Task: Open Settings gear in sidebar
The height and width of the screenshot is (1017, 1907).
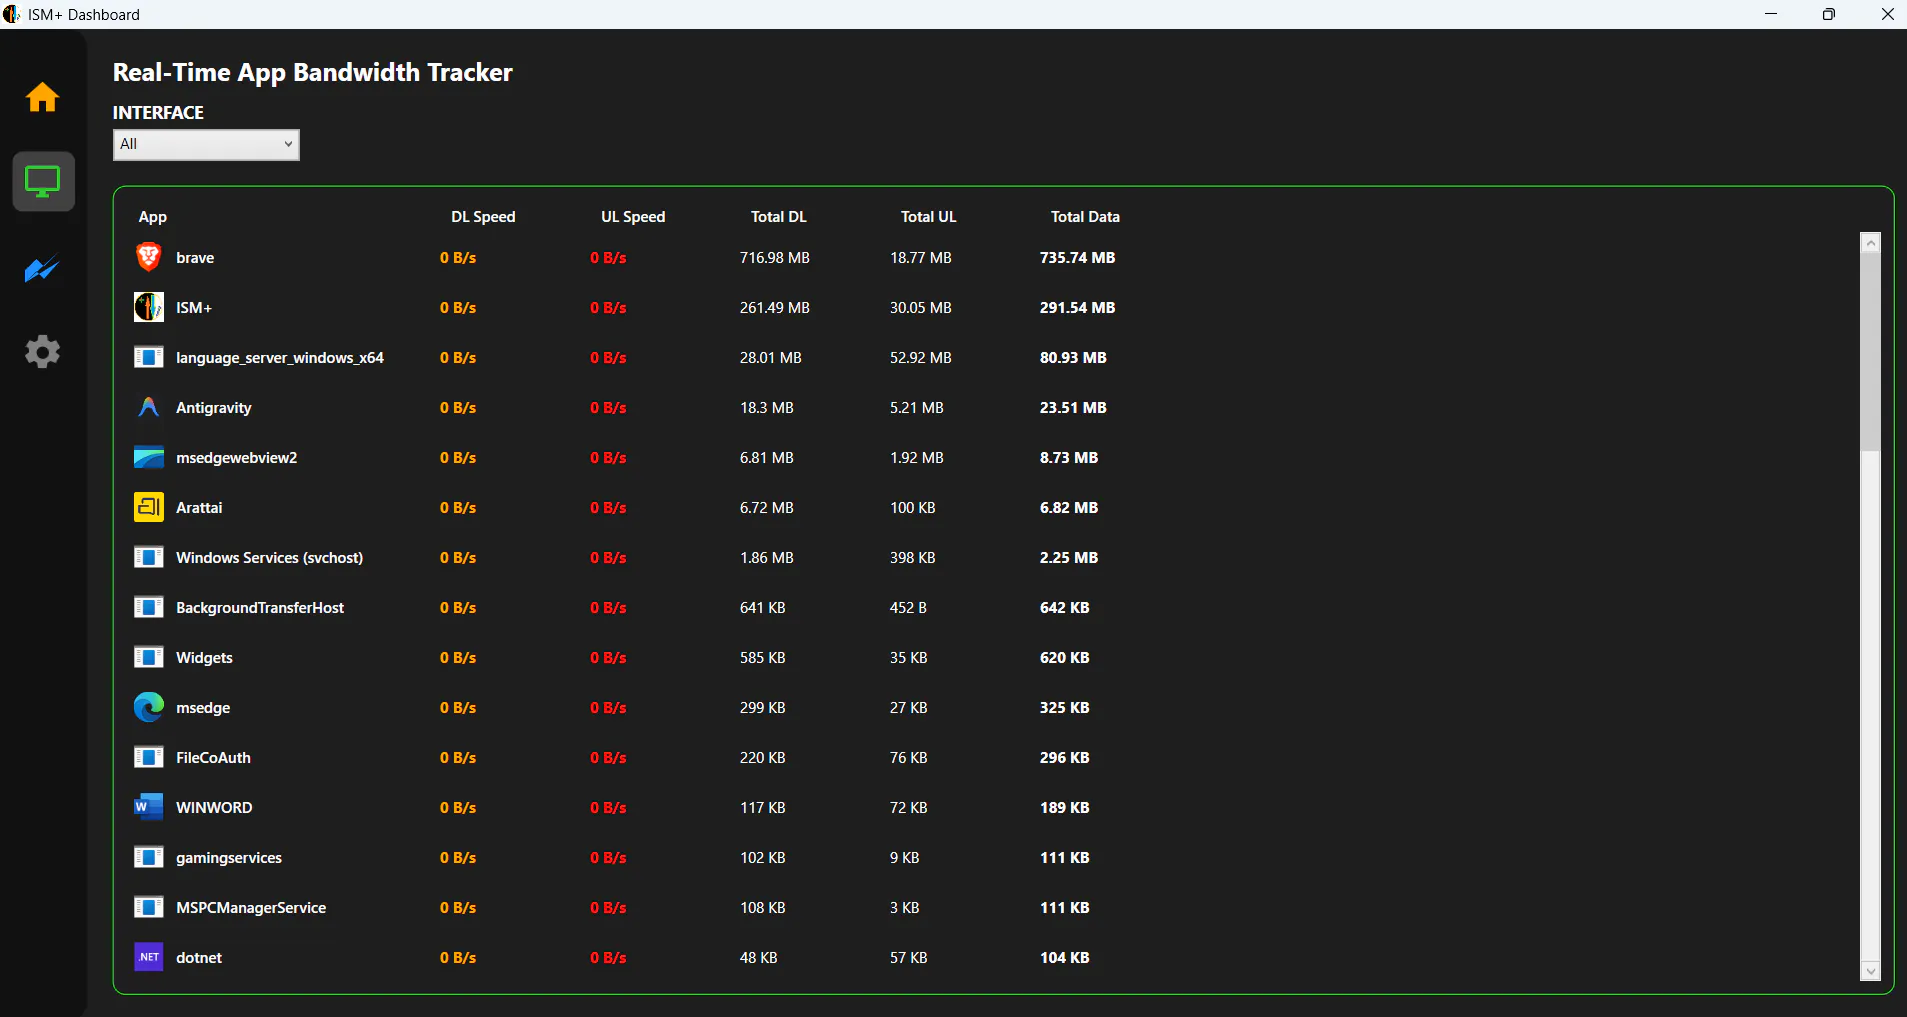Action: click(42, 352)
